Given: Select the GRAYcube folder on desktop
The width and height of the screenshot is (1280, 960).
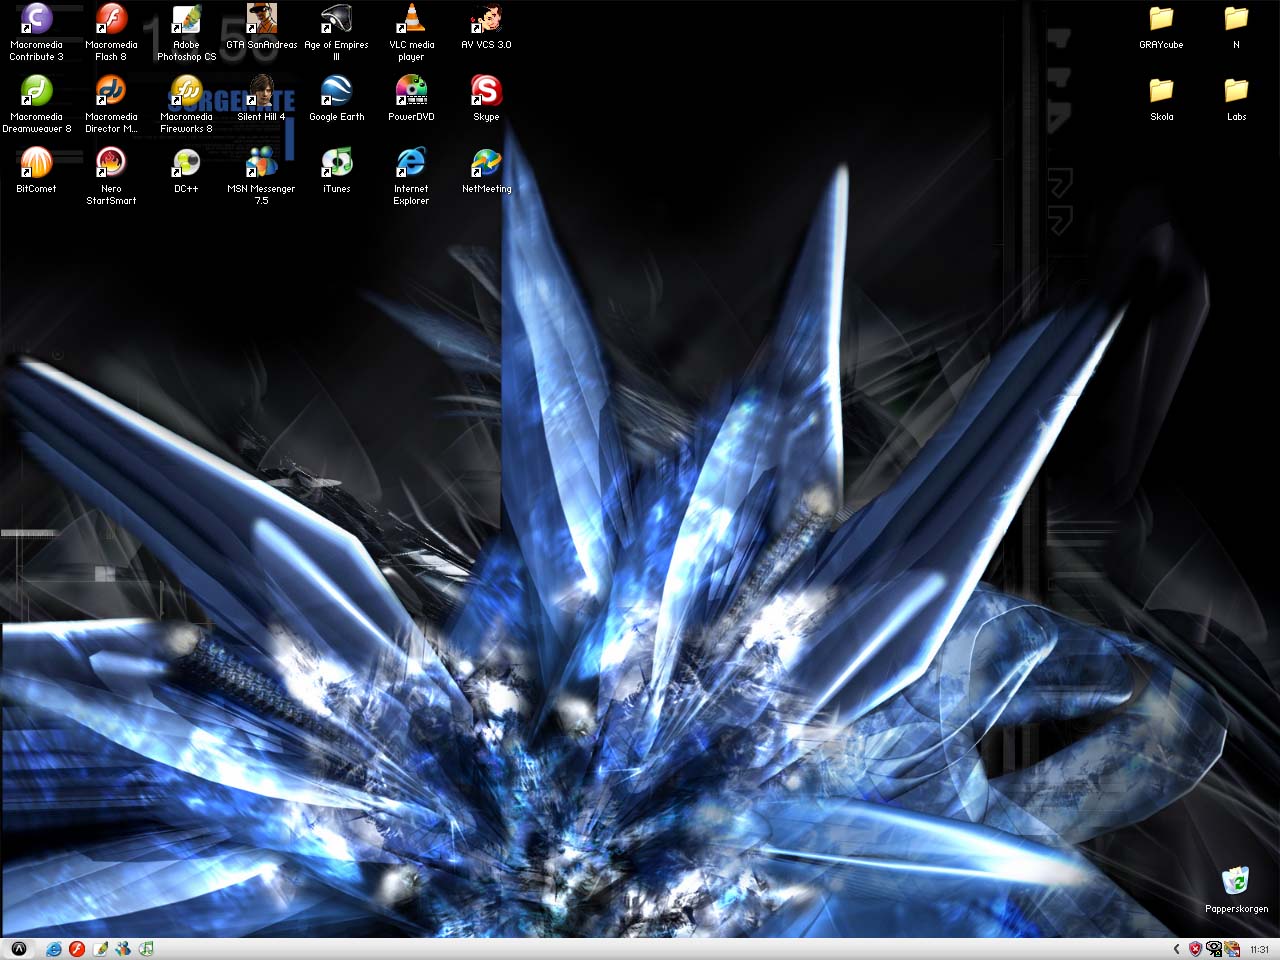Looking at the screenshot, I should point(1161,27).
